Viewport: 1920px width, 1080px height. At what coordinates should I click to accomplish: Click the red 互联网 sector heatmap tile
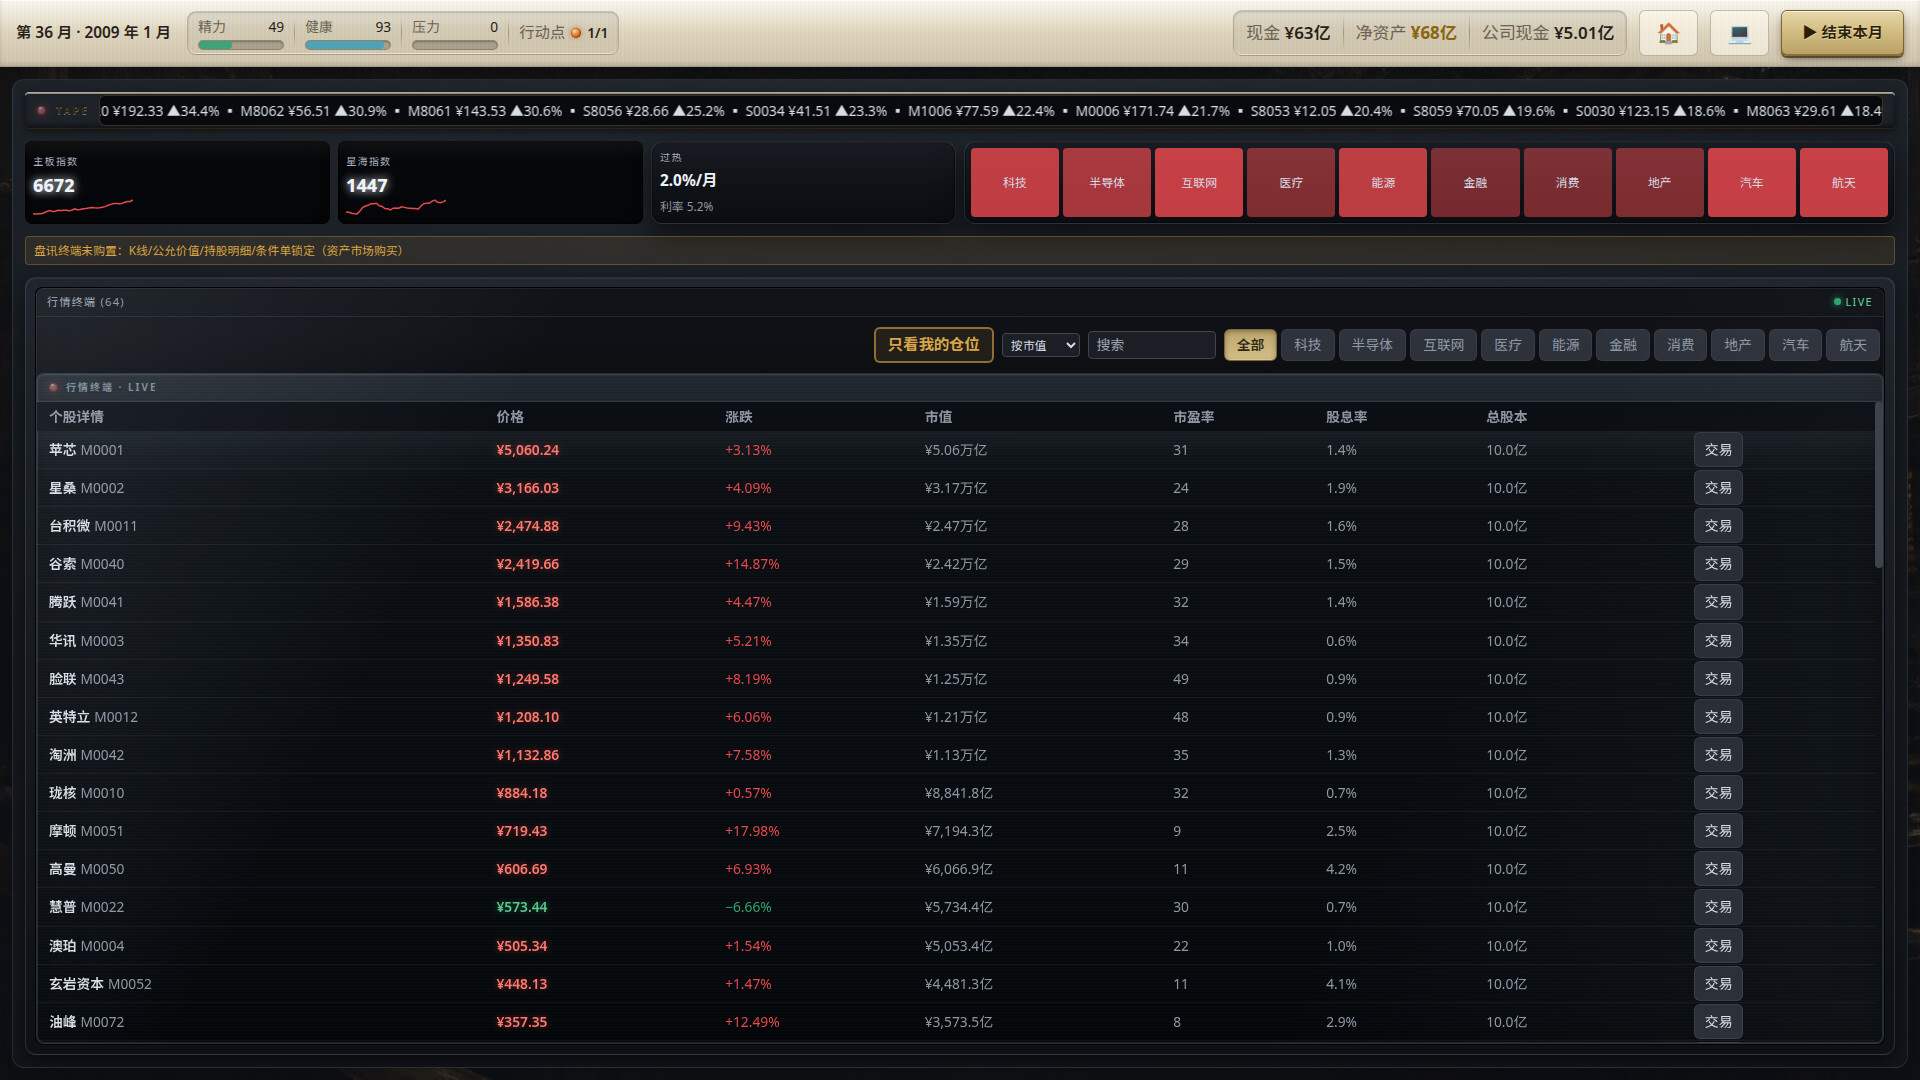[x=1198, y=183]
